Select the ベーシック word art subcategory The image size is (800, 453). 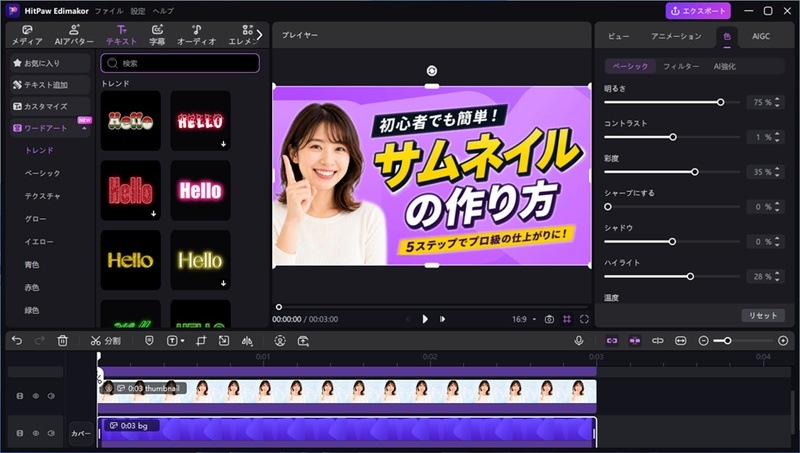(42, 173)
